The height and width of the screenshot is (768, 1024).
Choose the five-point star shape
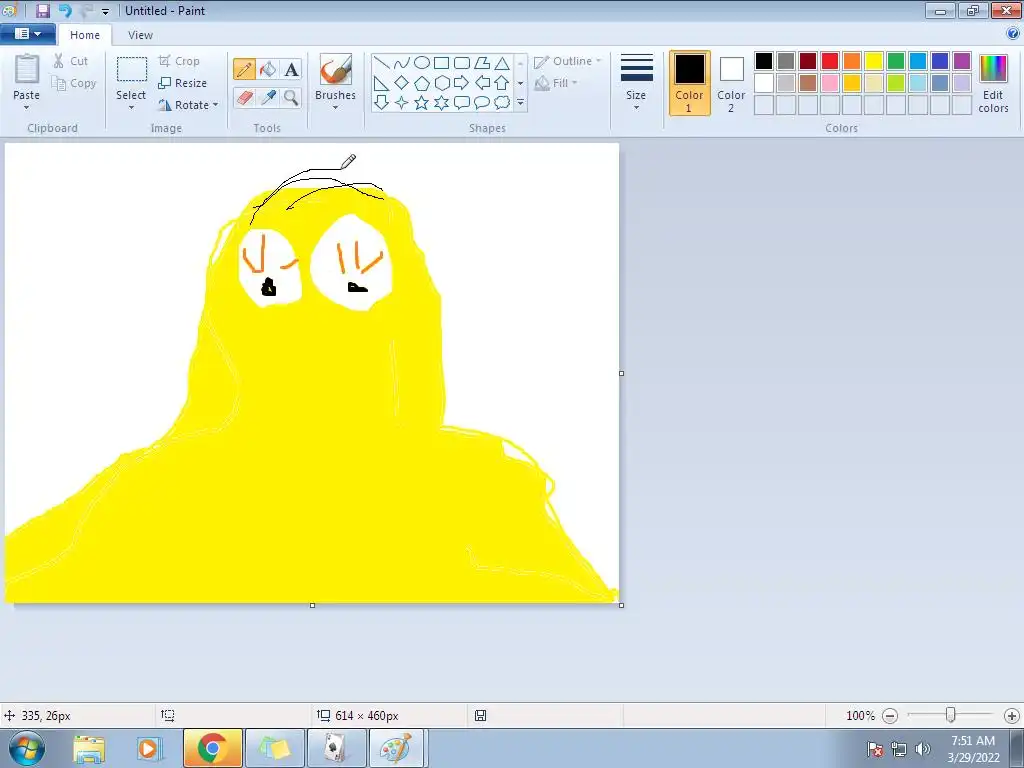click(x=421, y=103)
